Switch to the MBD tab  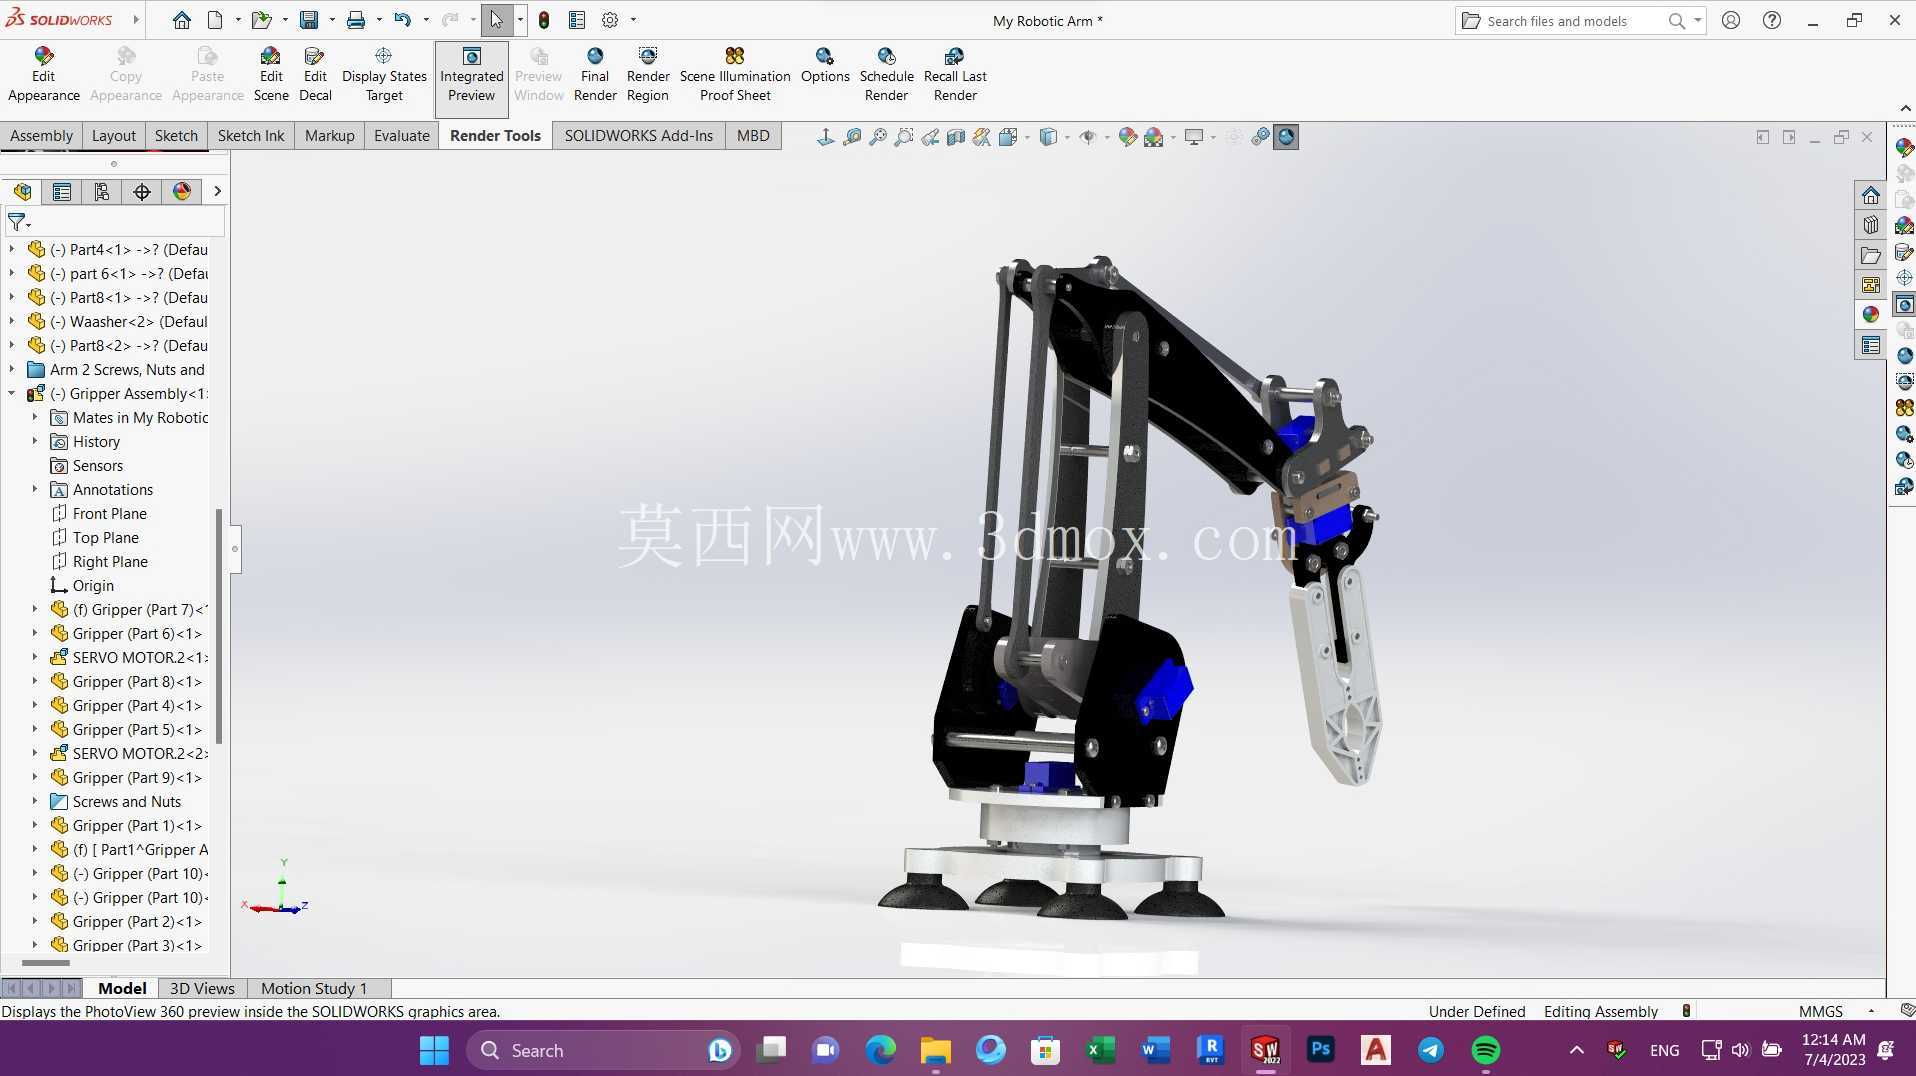point(753,135)
